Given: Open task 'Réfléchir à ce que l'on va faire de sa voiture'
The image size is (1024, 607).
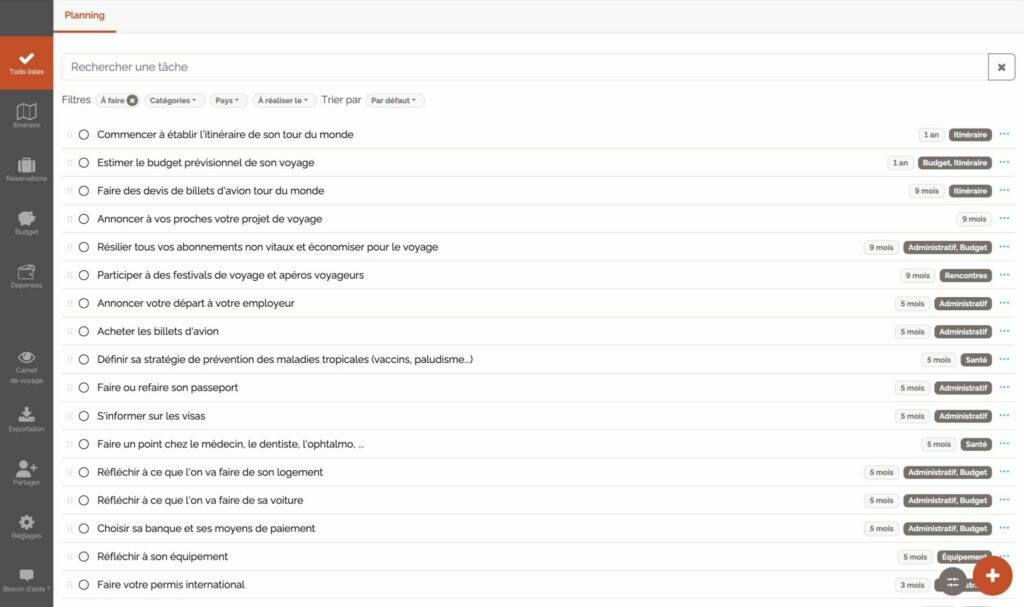Looking at the screenshot, I should click(x=200, y=500).
